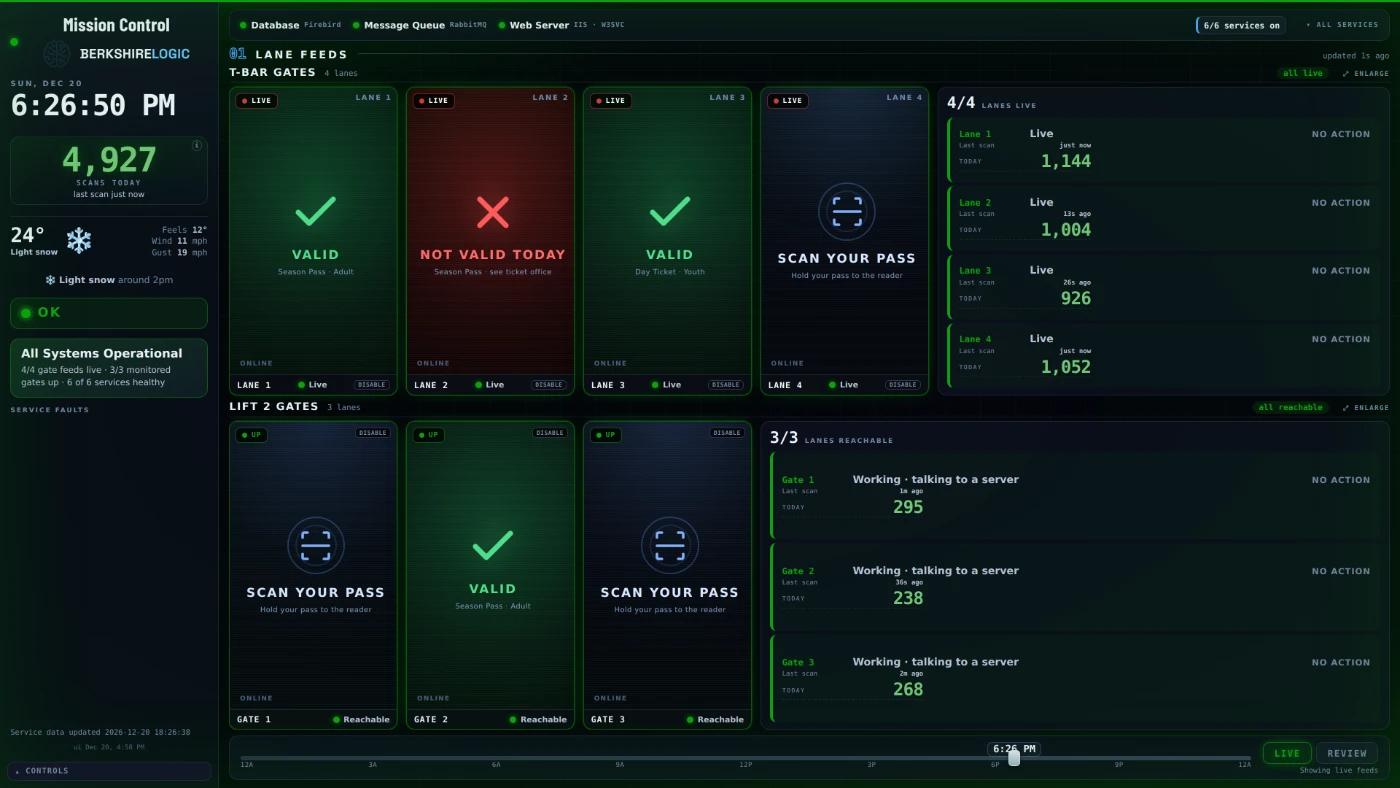
Task: Click the LIVE badge on Lane 4 feed
Action: pyautogui.click(x=787, y=101)
